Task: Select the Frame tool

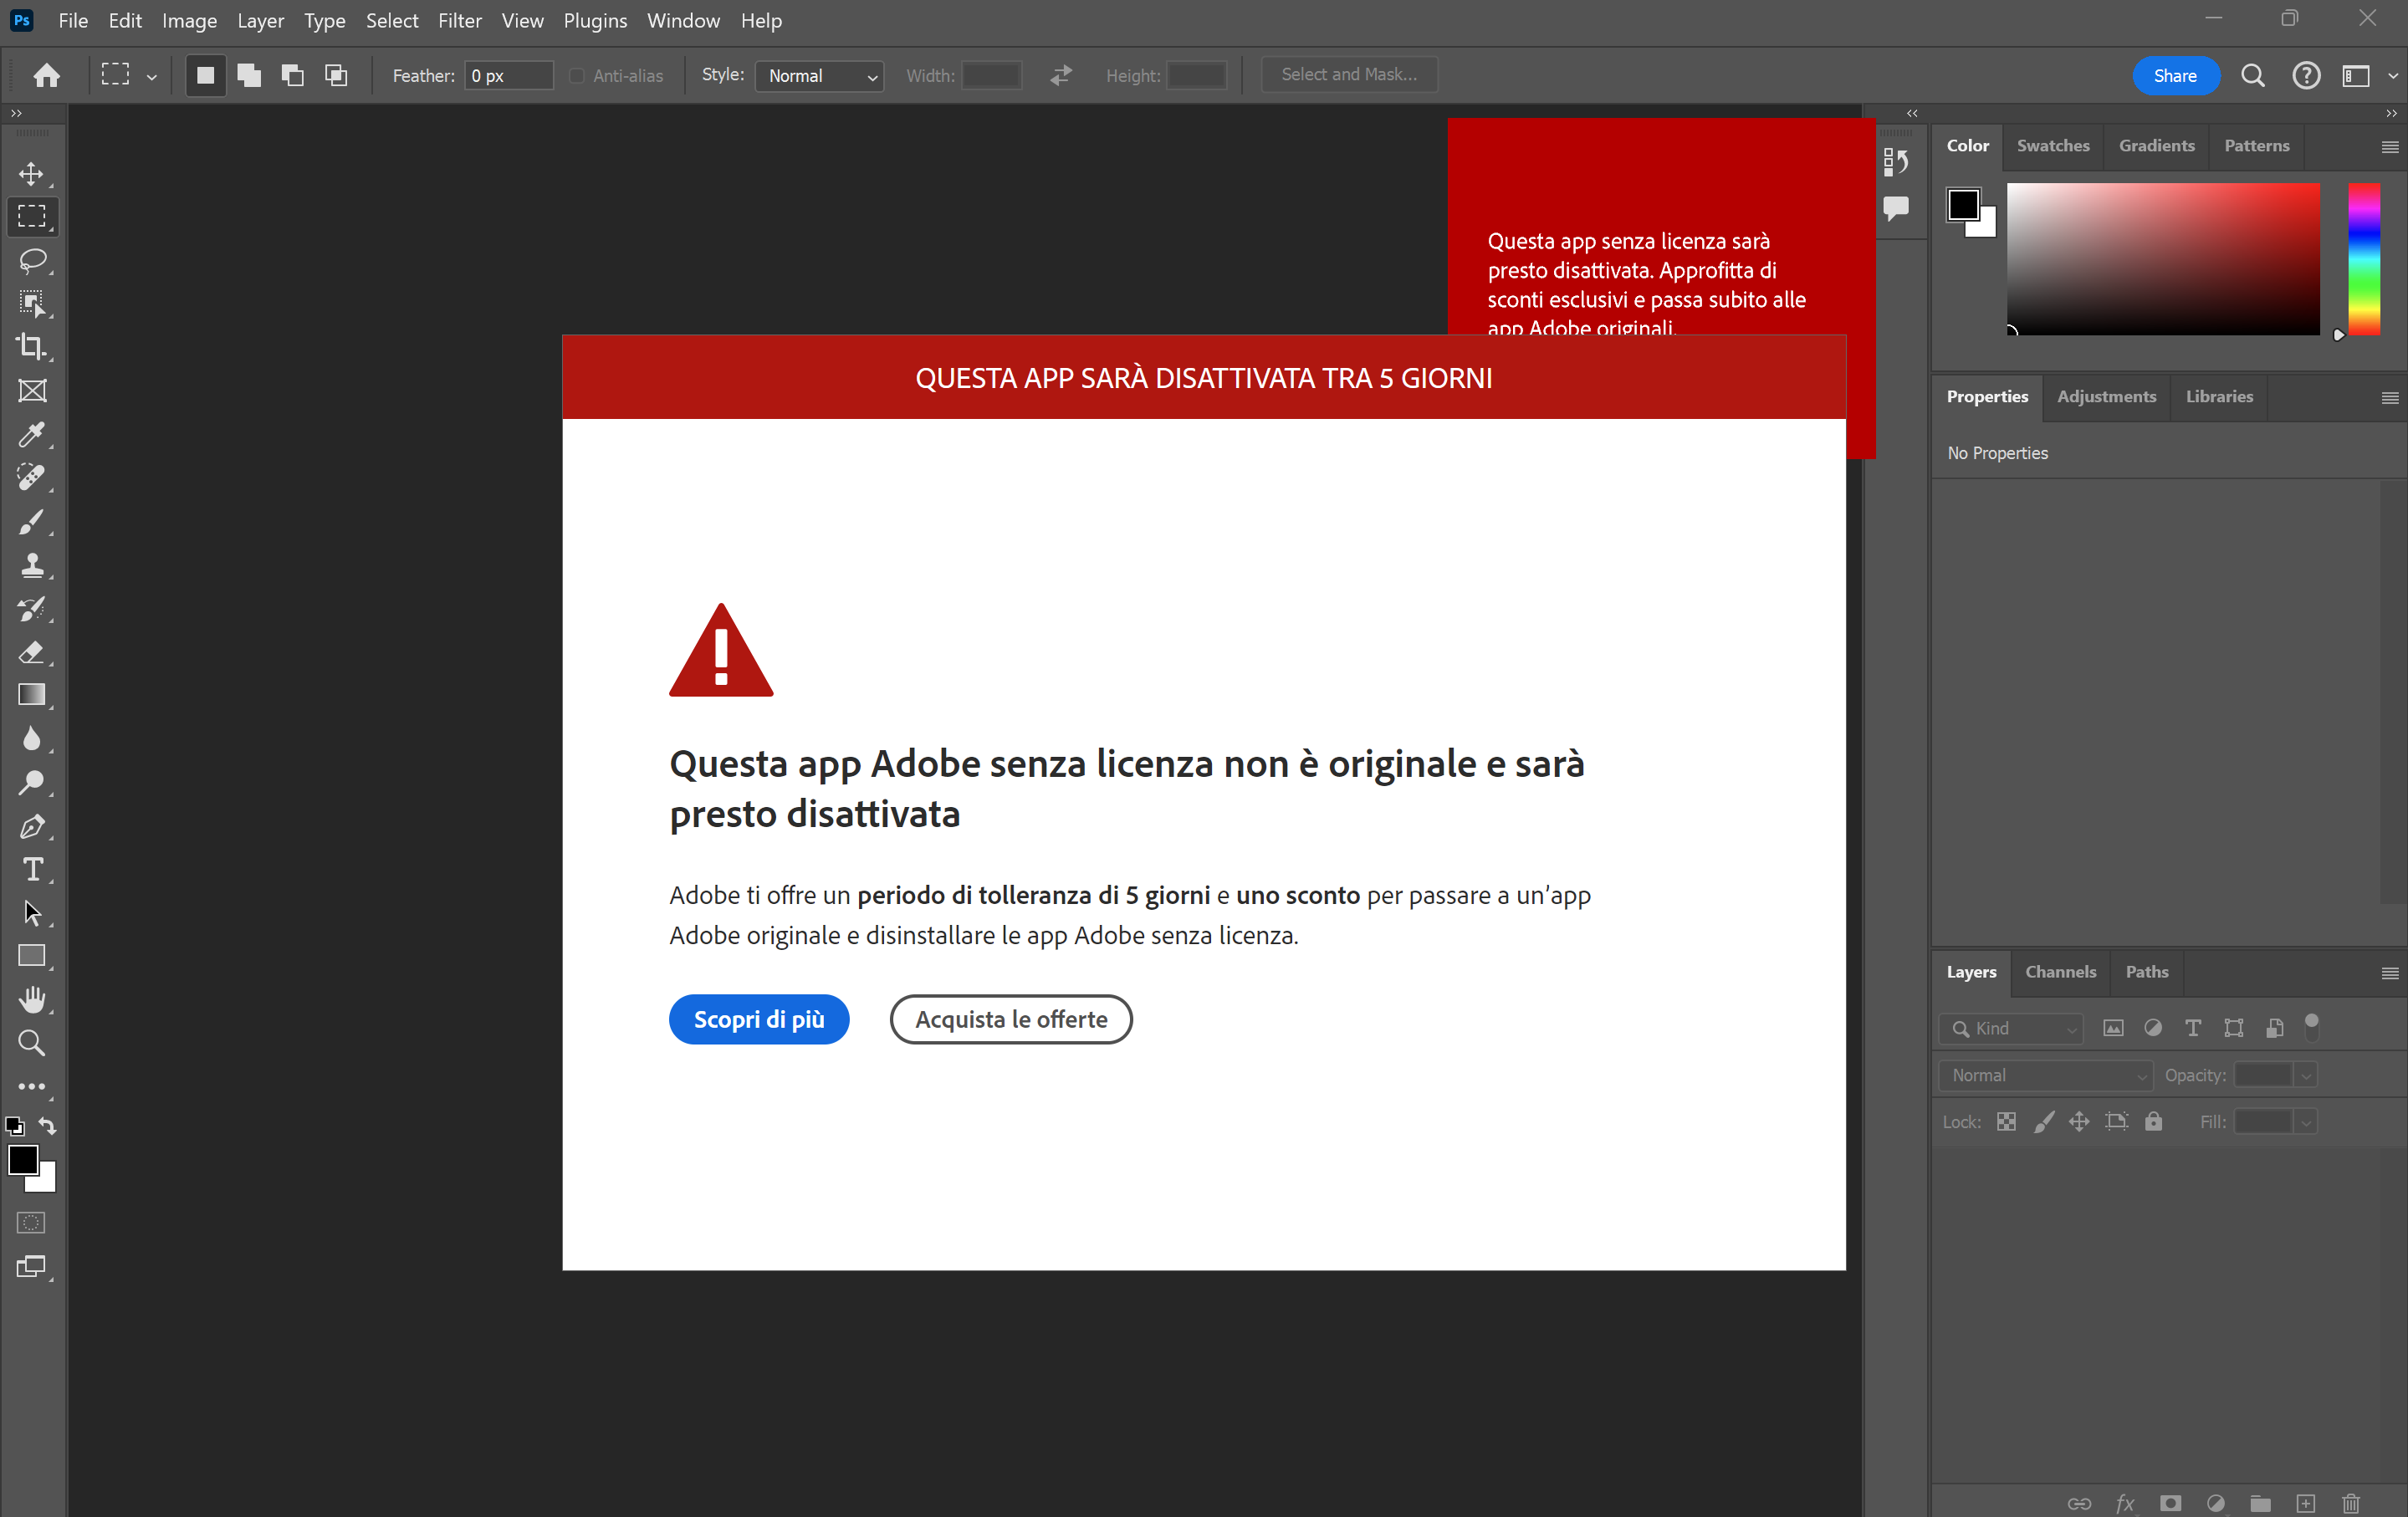Action: coord(32,391)
